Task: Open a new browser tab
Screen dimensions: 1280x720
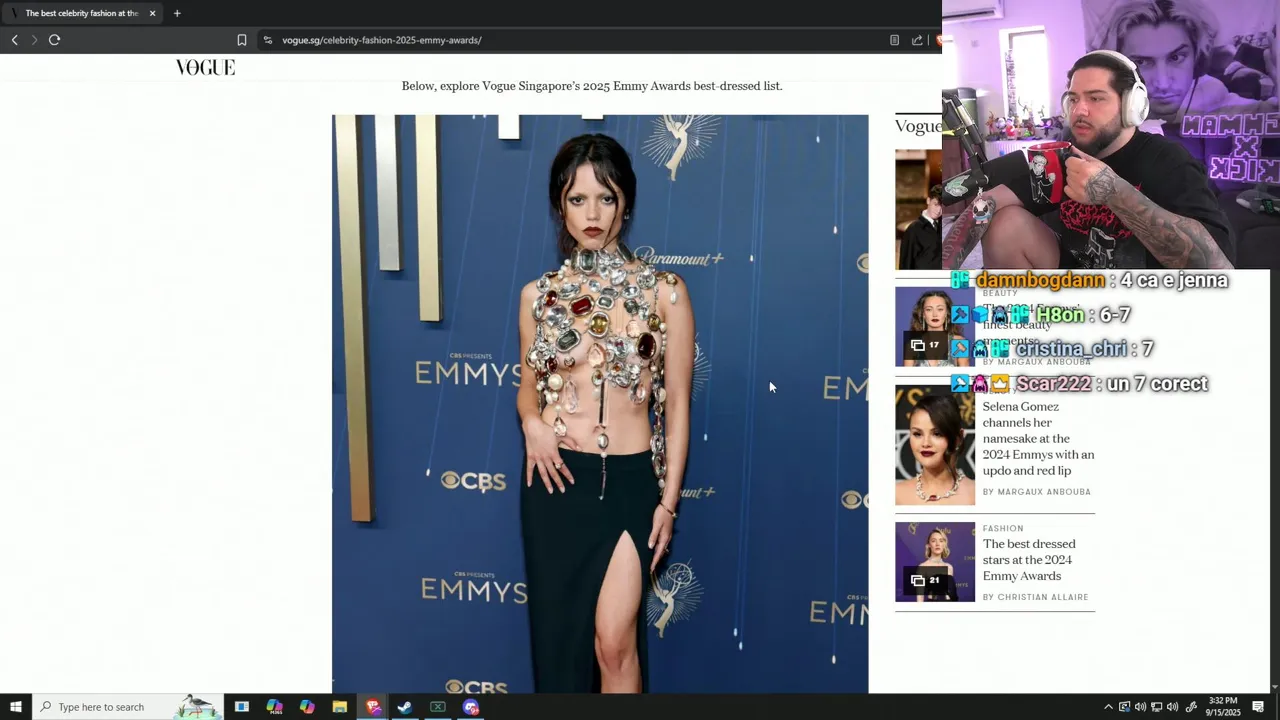Action: click(x=177, y=13)
